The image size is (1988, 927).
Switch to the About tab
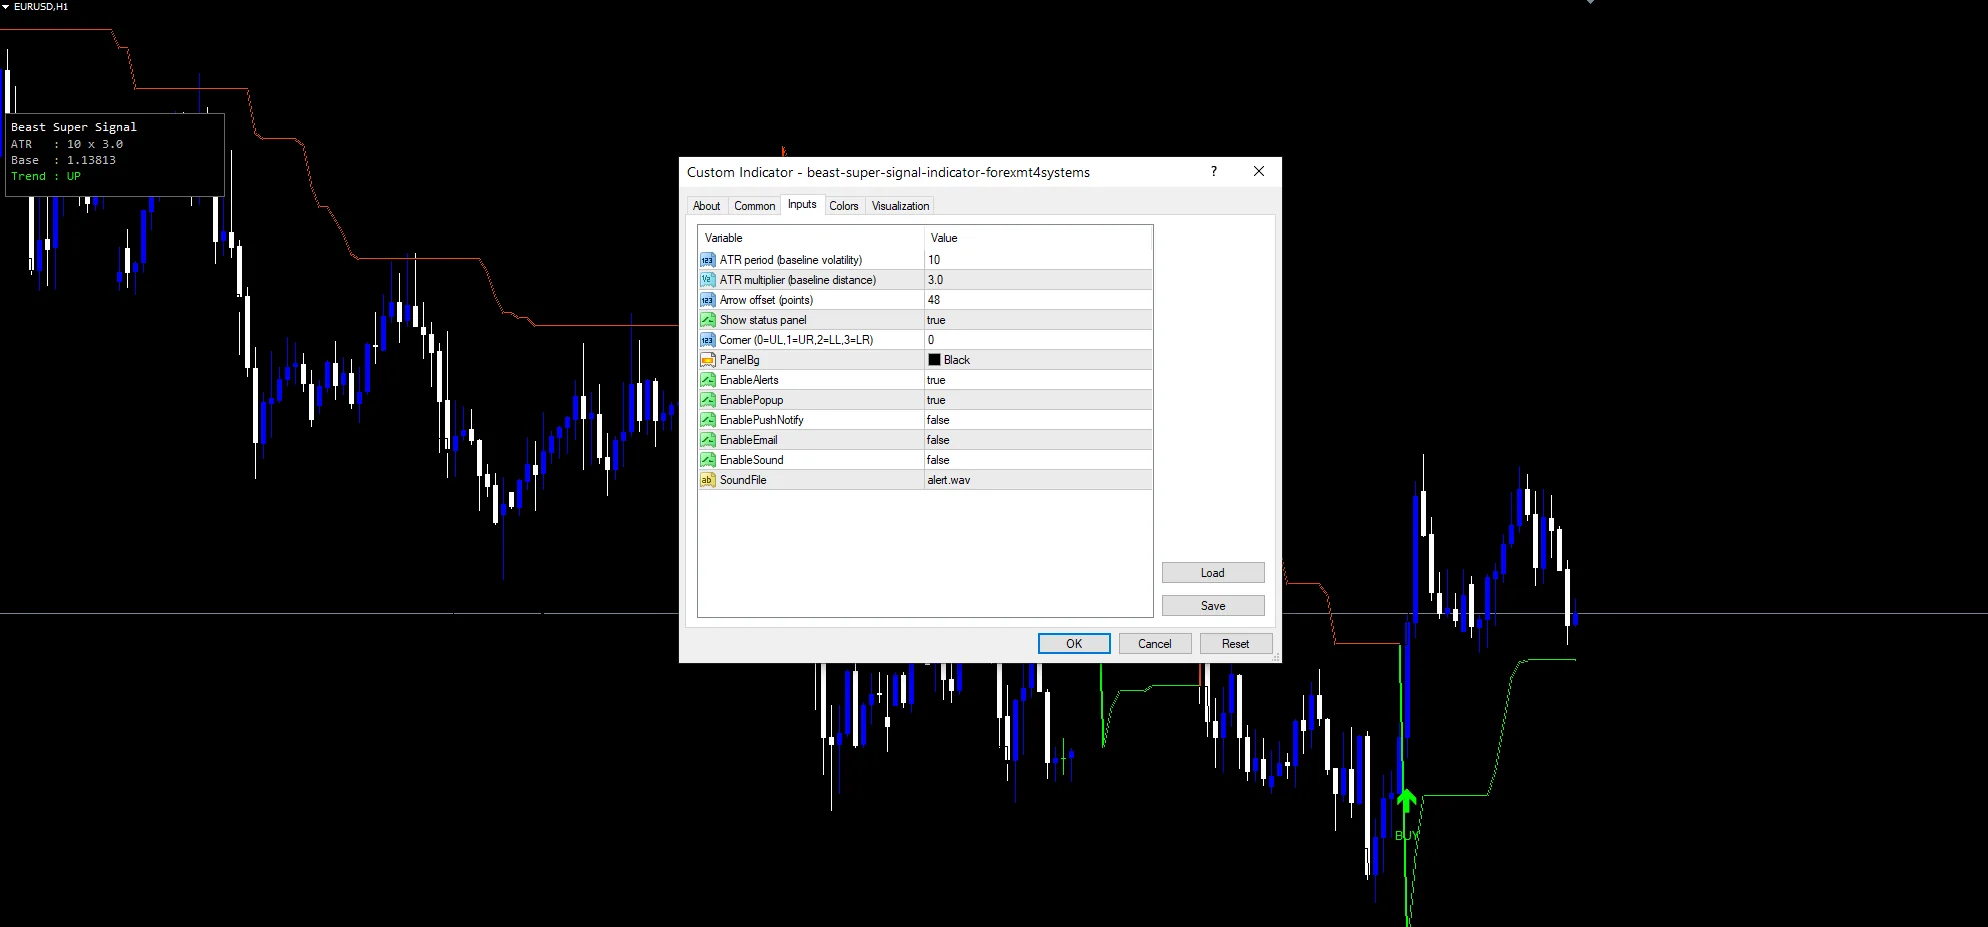point(707,206)
